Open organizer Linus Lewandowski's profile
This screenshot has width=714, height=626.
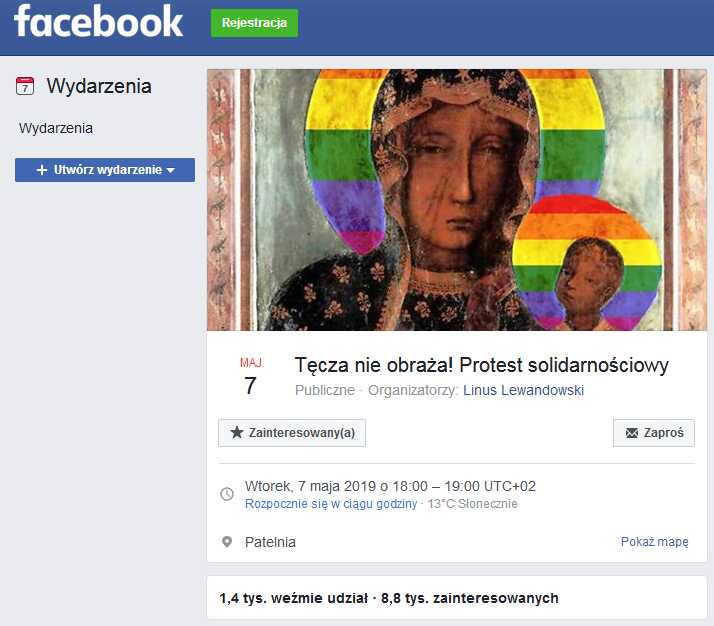523,390
